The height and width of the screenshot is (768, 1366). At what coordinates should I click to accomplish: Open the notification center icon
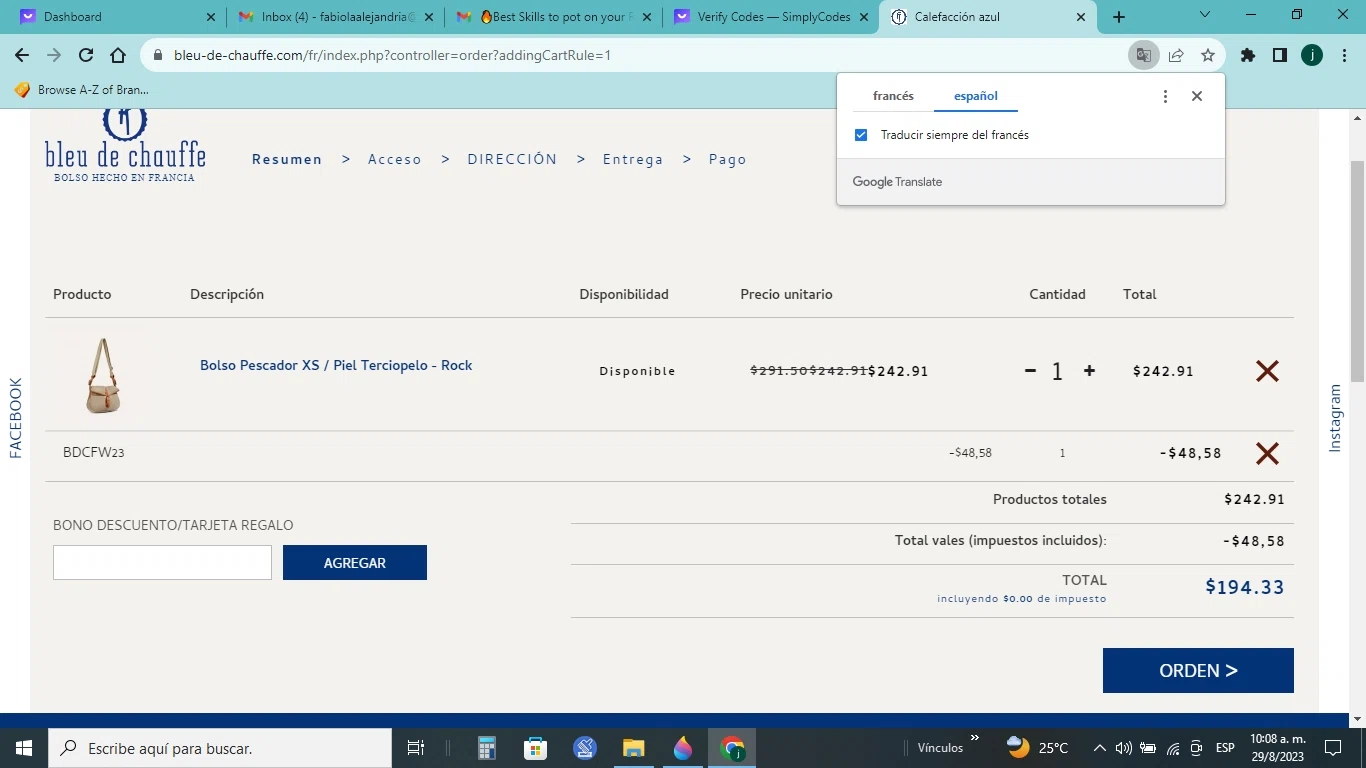[x=1332, y=748]
